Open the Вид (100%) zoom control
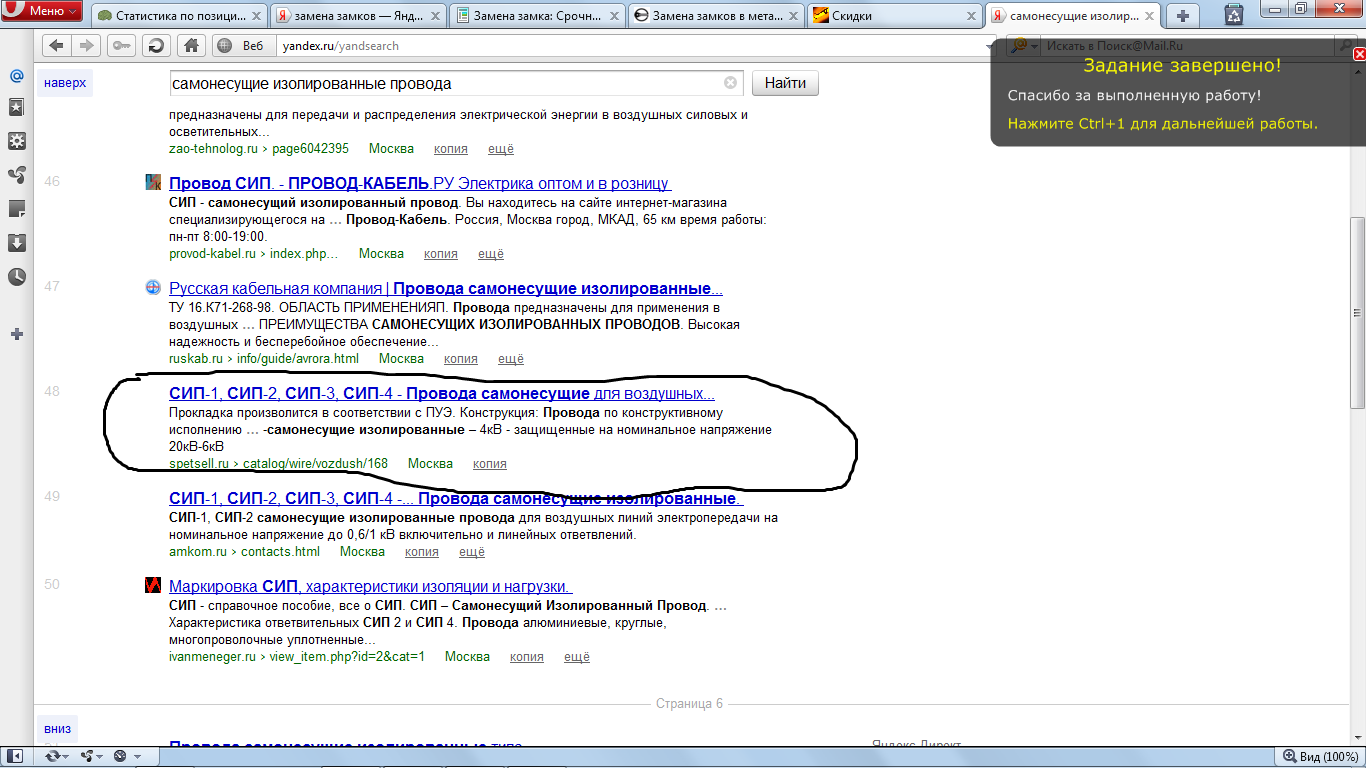Image resolution: width=1366 pixels, height=768 pixels. tap(1322, 757)
